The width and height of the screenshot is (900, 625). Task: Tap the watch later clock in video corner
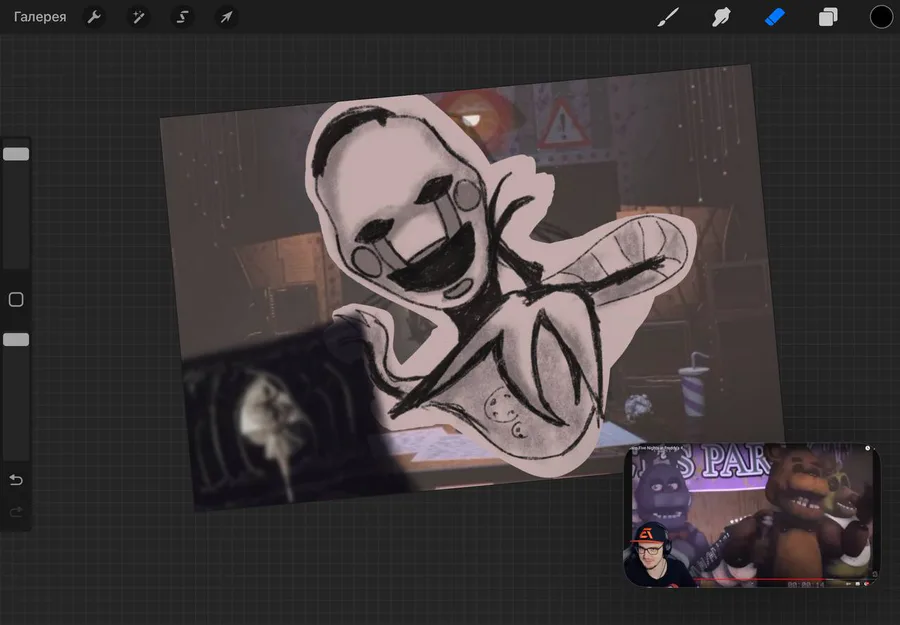point(868,448)
